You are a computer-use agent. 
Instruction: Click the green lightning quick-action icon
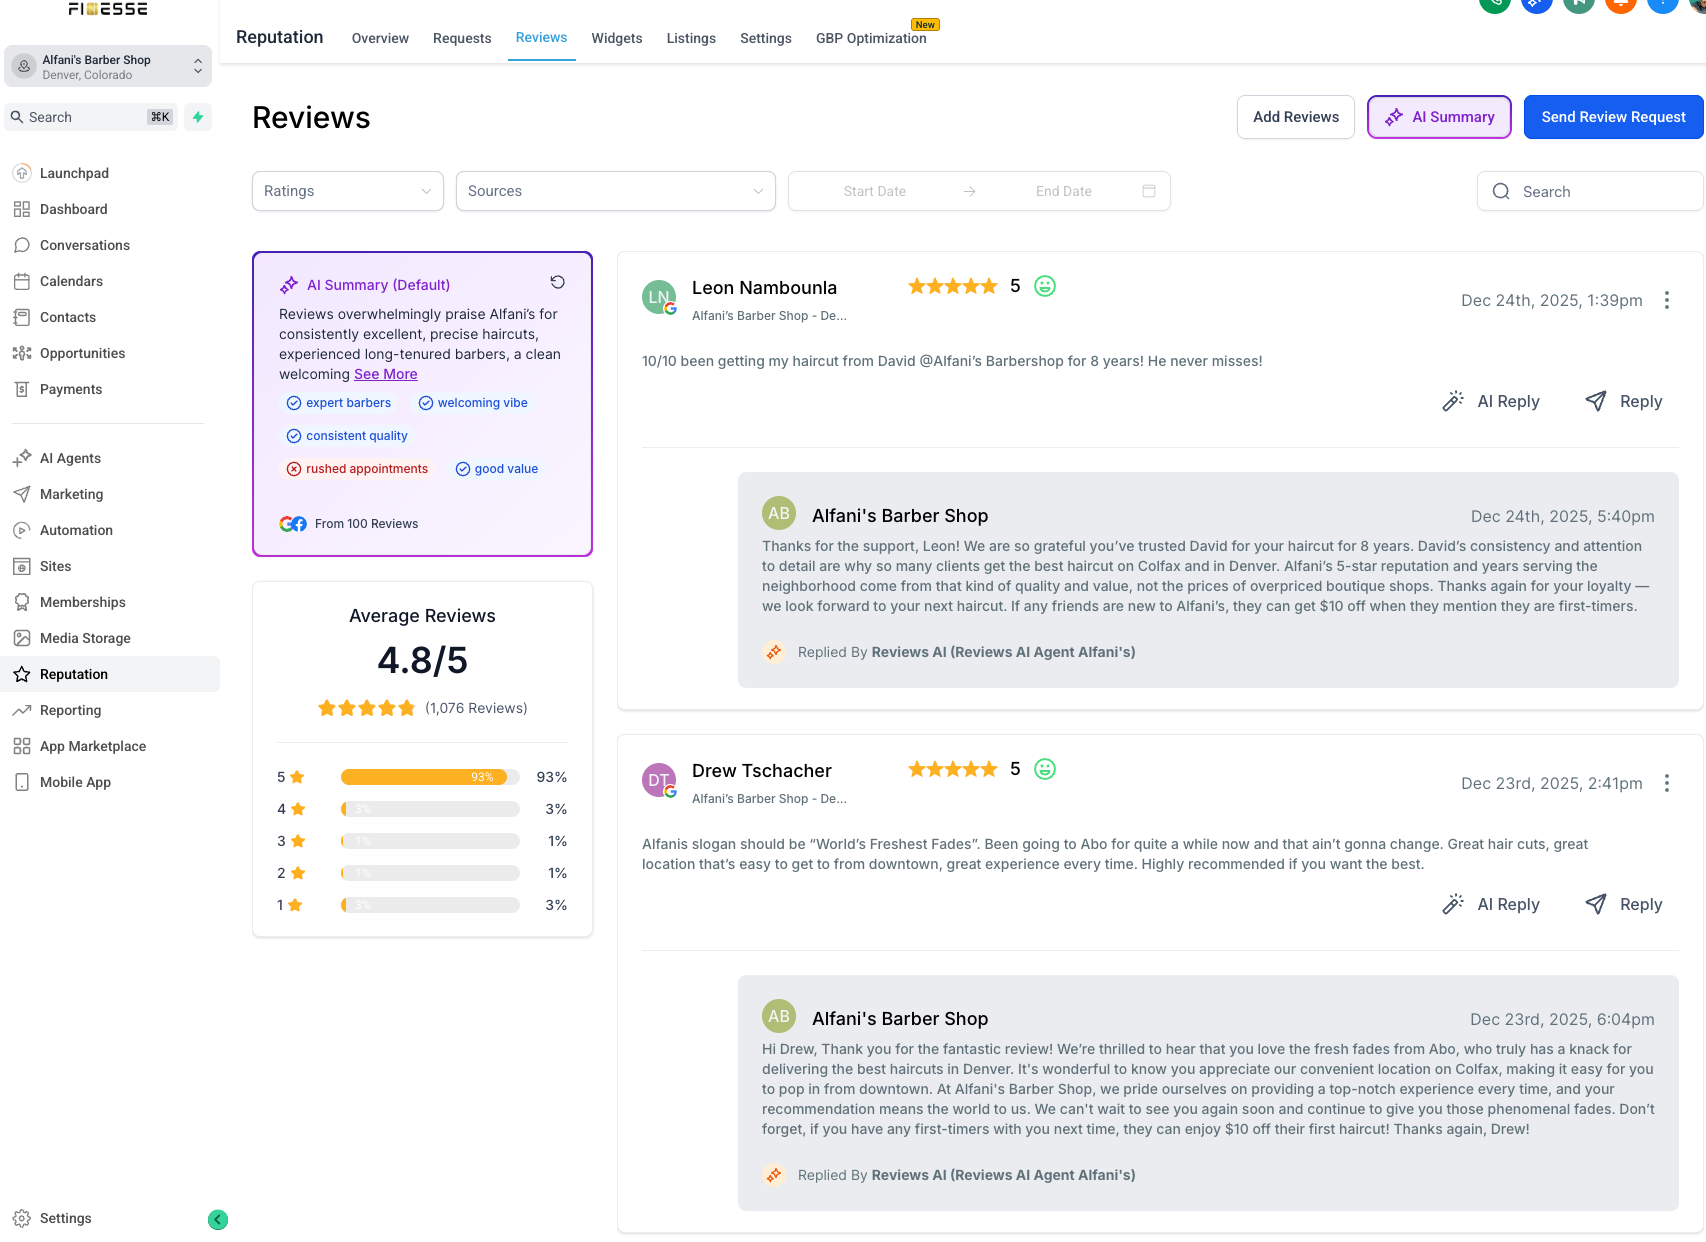click(x=198, y=117)
